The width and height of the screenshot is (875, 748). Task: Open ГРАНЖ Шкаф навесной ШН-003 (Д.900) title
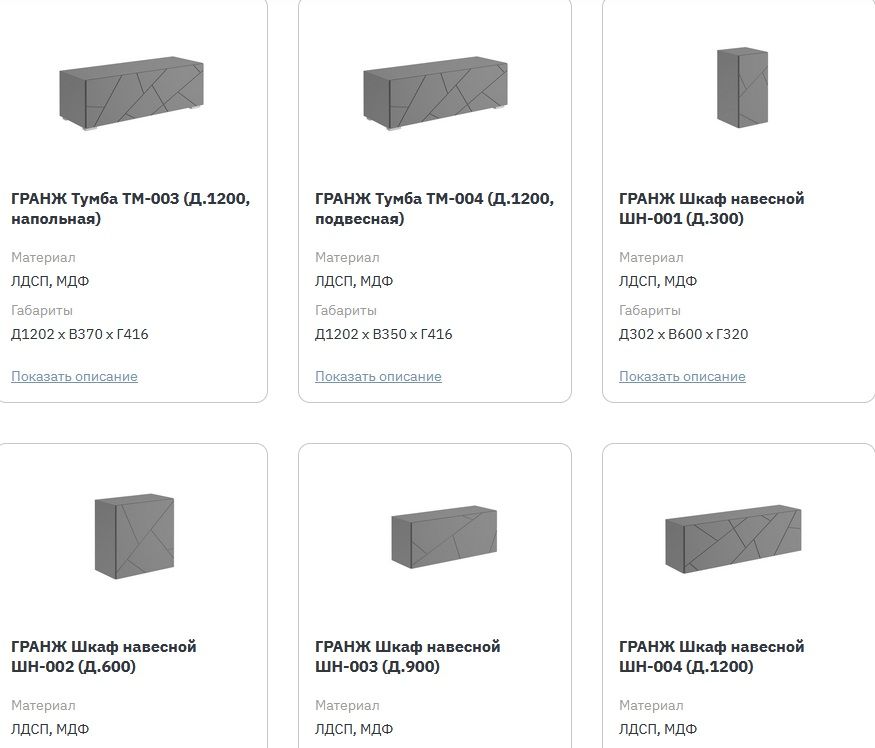[408, 656]
